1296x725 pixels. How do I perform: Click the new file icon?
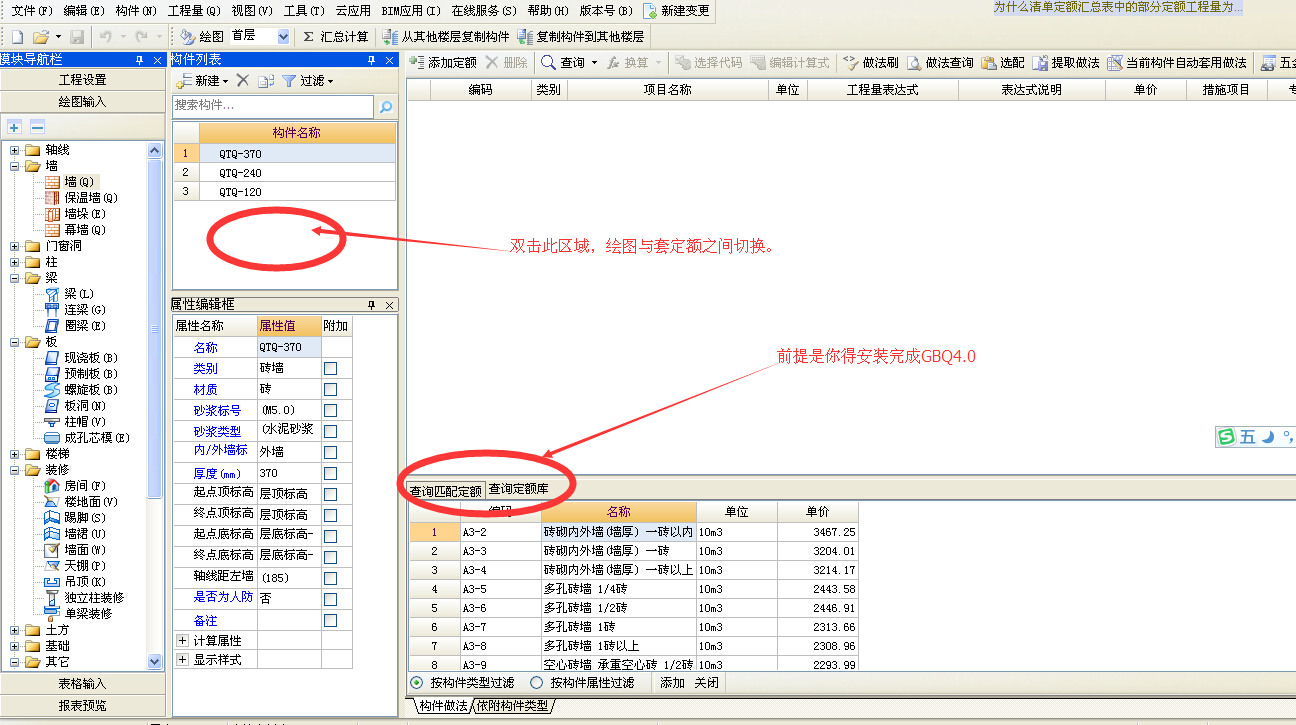(x=16, y=36)
